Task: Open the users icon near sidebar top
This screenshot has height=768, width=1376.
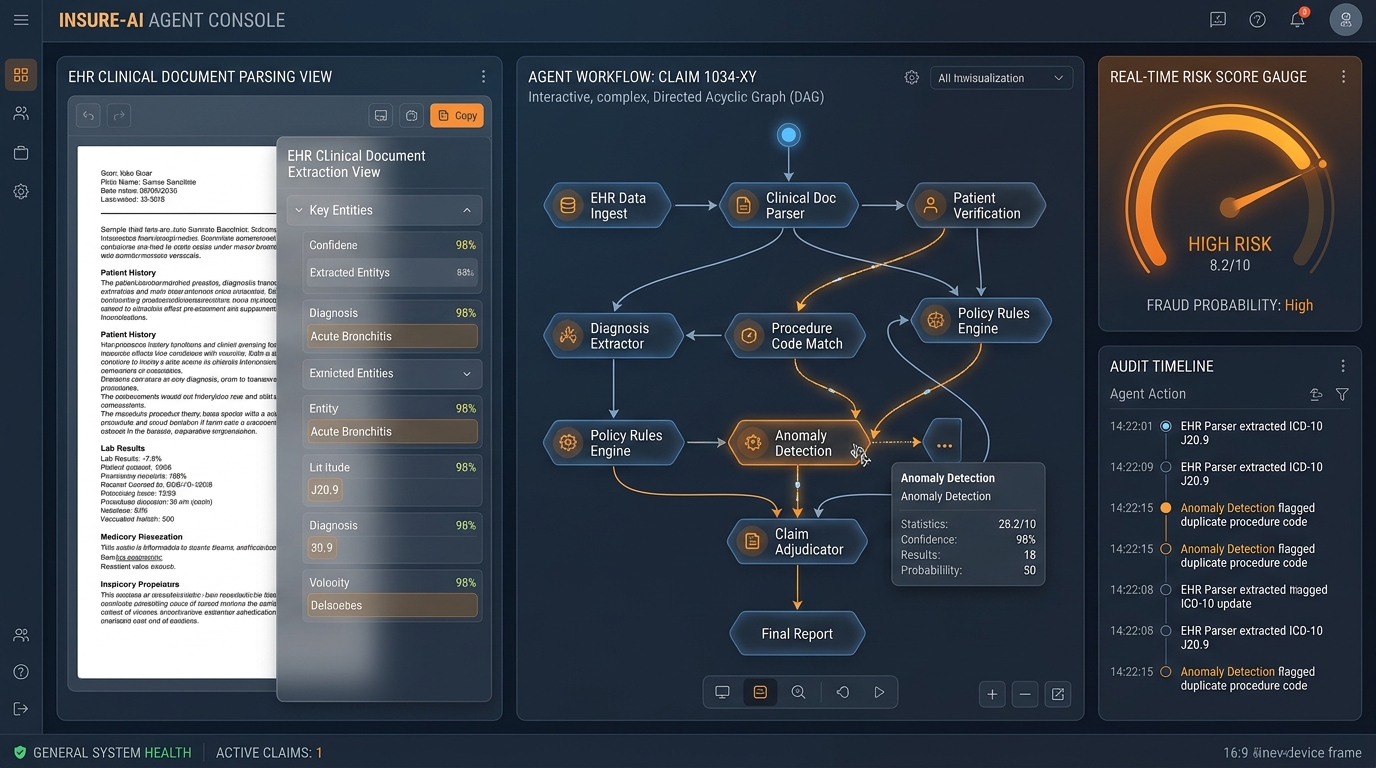Action: point(21,114)
